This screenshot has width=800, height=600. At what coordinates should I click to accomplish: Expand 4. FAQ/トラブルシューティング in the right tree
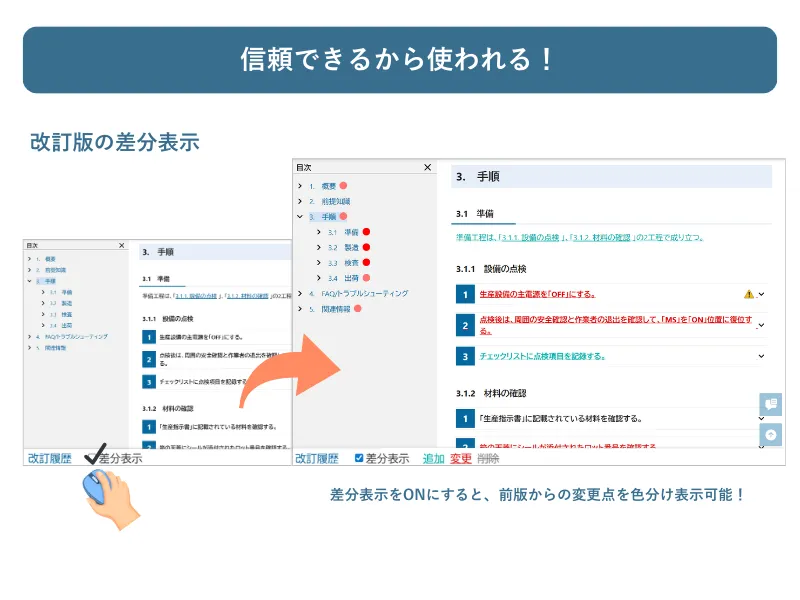point(300,294)
